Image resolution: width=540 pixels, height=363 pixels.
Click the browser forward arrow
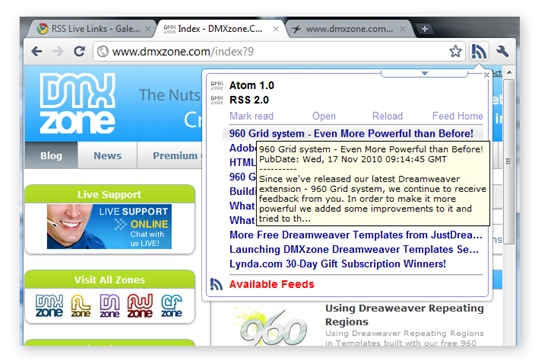[x=58, y=52]
